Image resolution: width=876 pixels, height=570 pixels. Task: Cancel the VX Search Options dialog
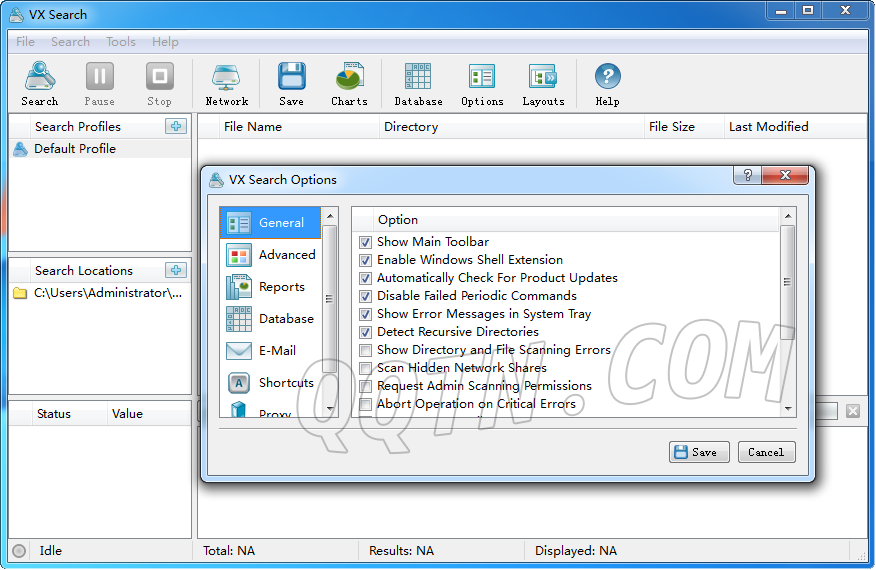[x=766, y=452]
